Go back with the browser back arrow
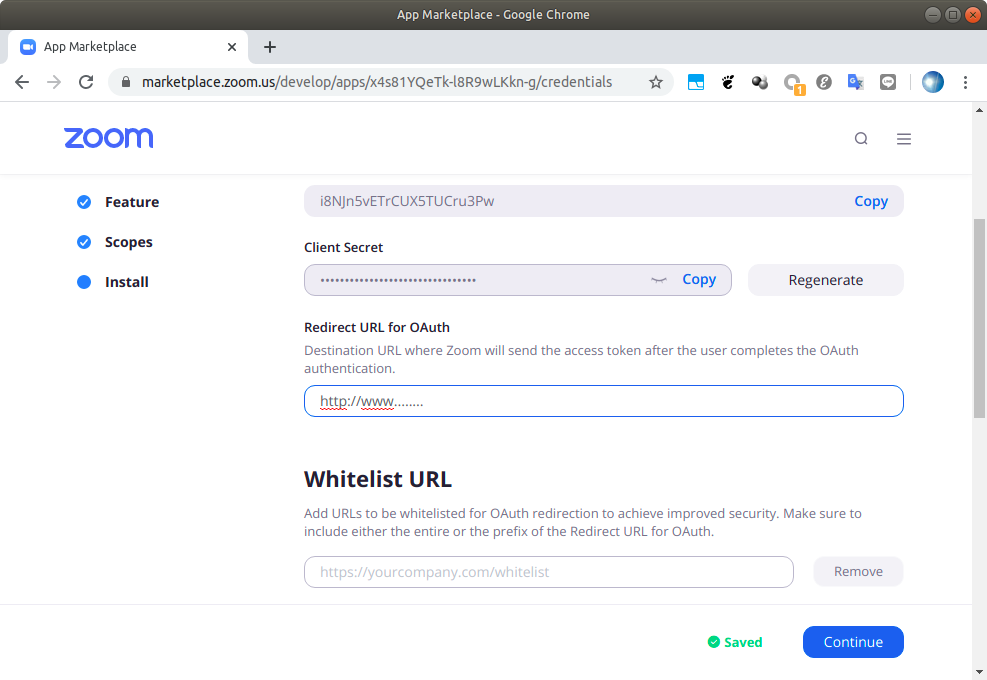The width and height of the screenshot is (987, 680). [x=22, y=82]
